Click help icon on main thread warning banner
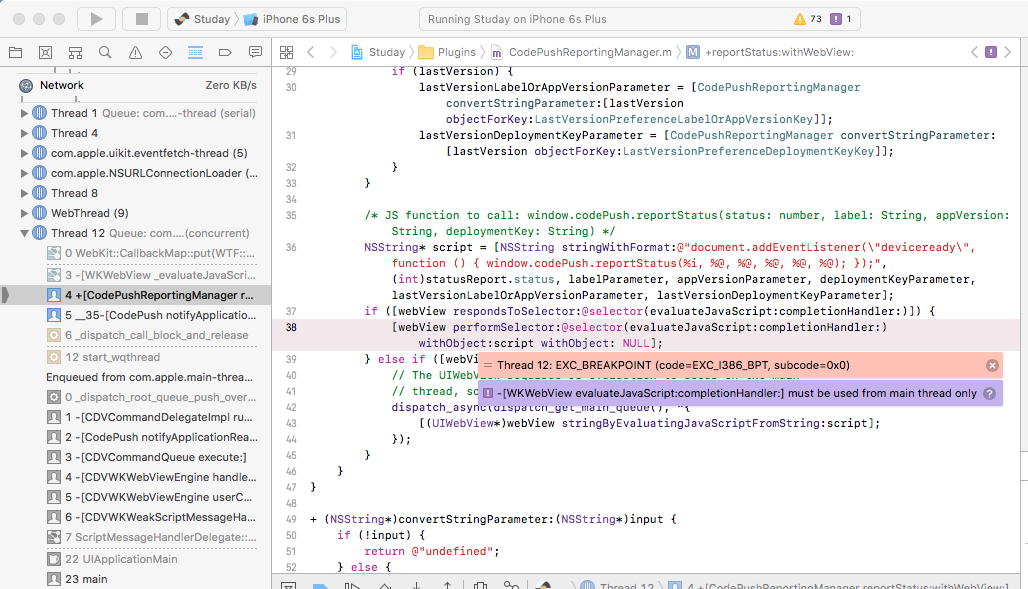This screenshot has width=1028, height=589. click(x=989, y=394)
